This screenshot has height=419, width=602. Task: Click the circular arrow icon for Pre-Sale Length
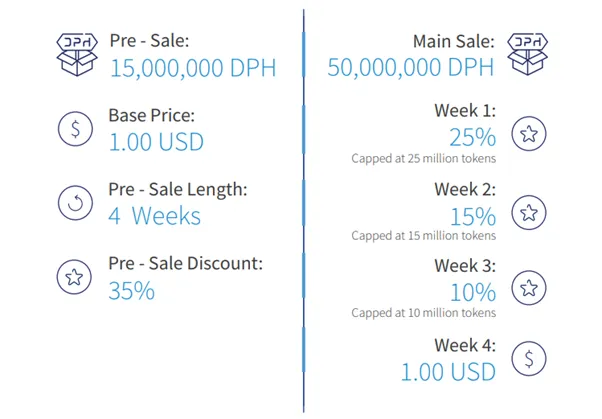tap(75, 202)
